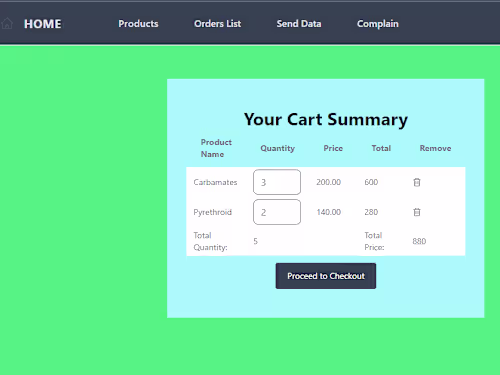500x375 pixels.
Task: Click the home icon beside HOME
Action: tap(7, 24)
